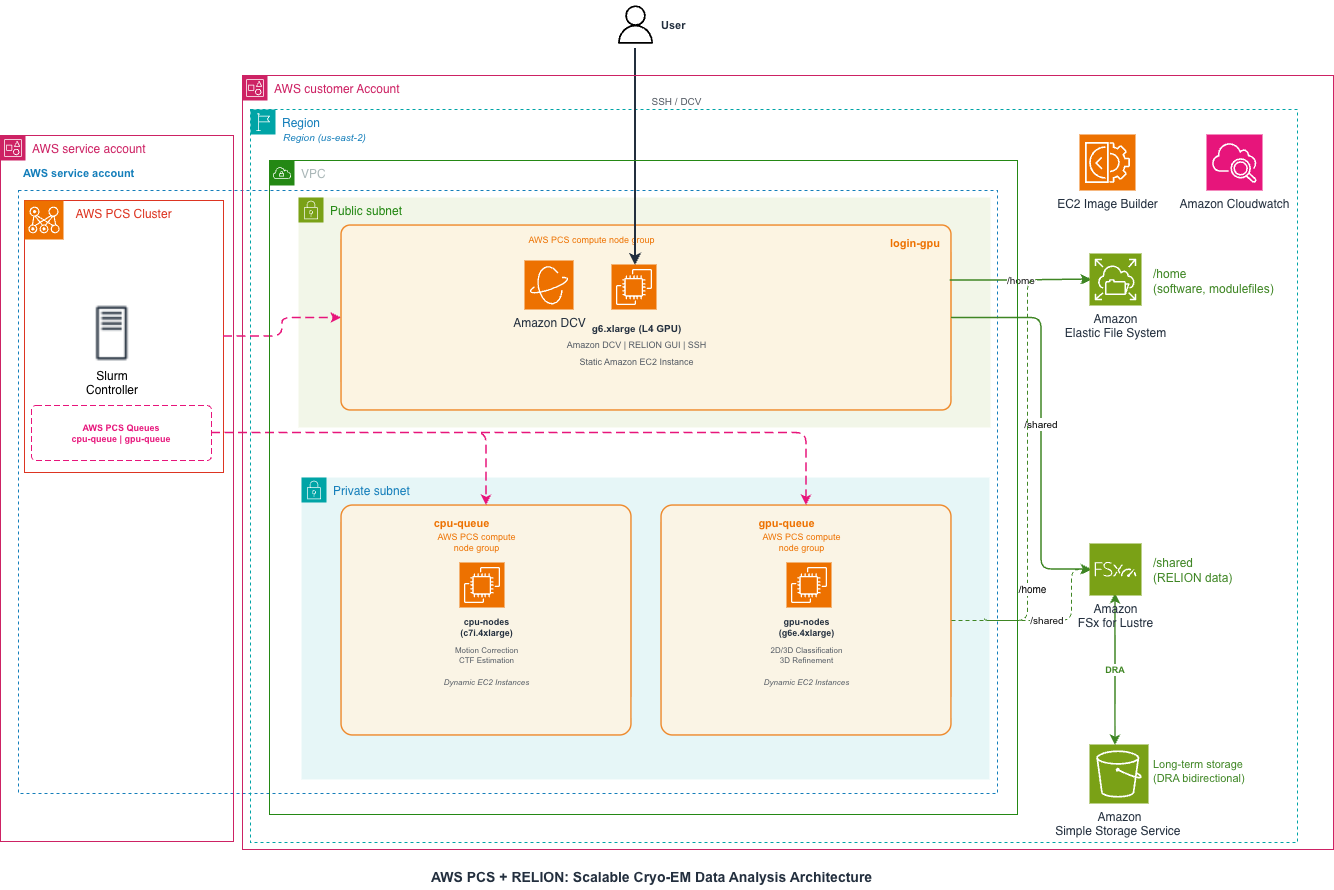Select the Private subnet lock icon
1334x890 pixels.
point(314,490)
